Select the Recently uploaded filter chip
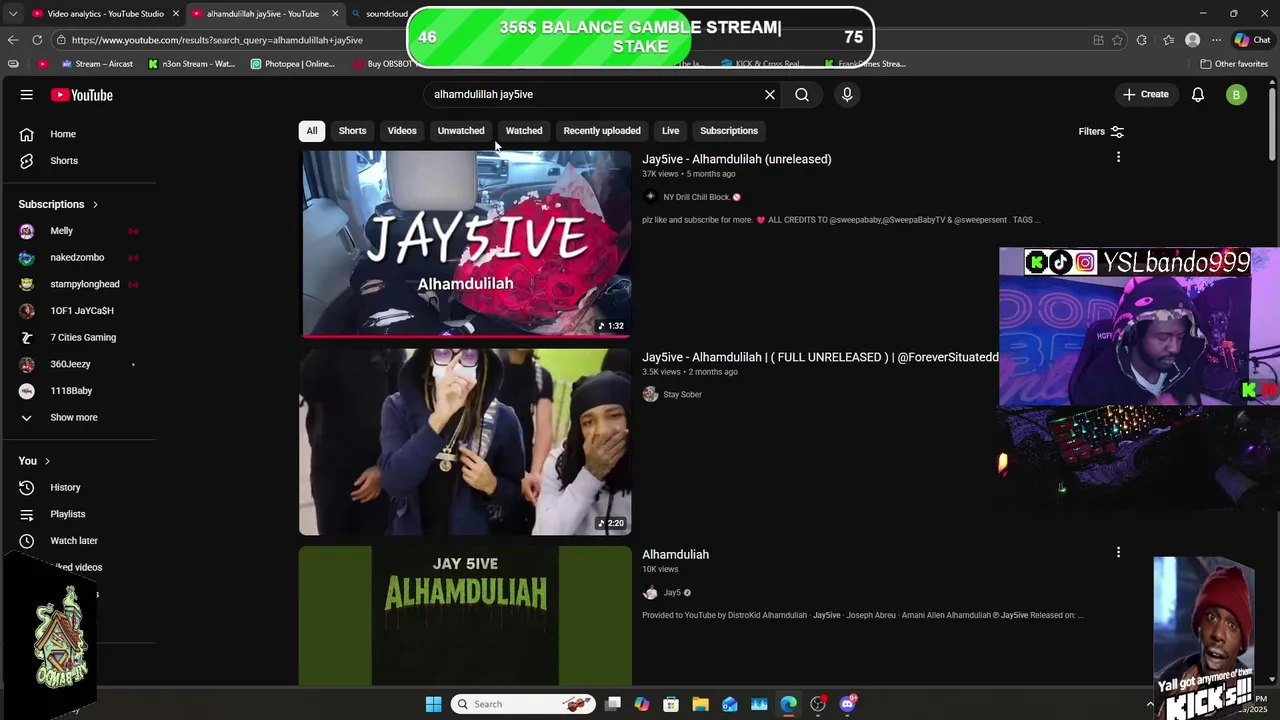The width and height of the screenshot is (1280, 720). 602,131
